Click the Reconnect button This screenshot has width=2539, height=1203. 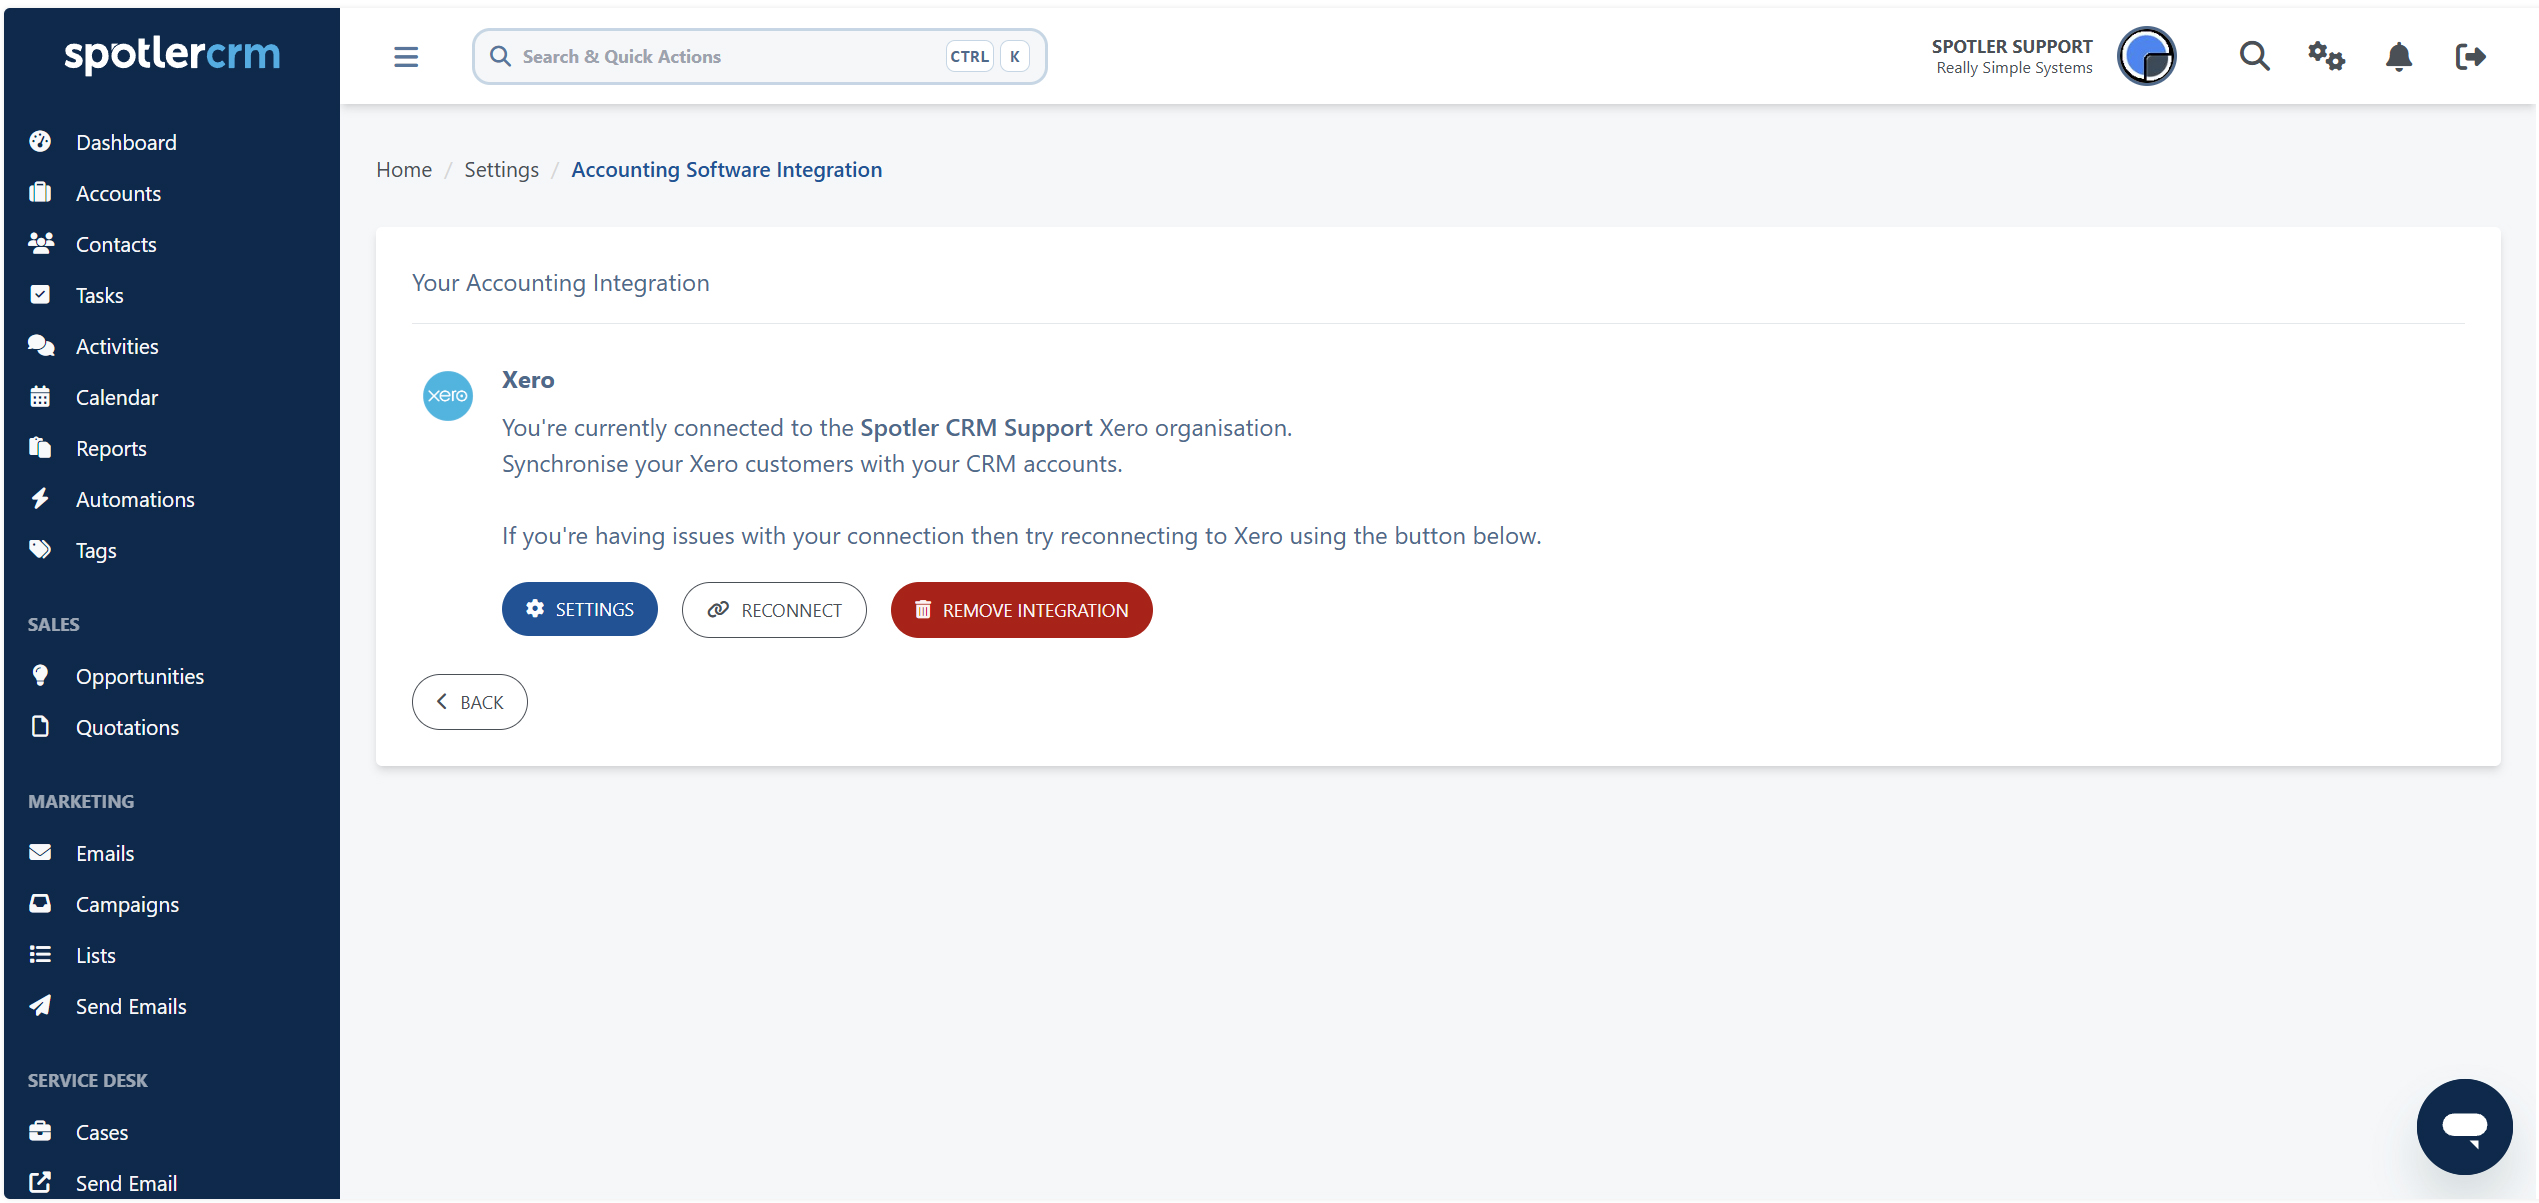tap(774, 610)
